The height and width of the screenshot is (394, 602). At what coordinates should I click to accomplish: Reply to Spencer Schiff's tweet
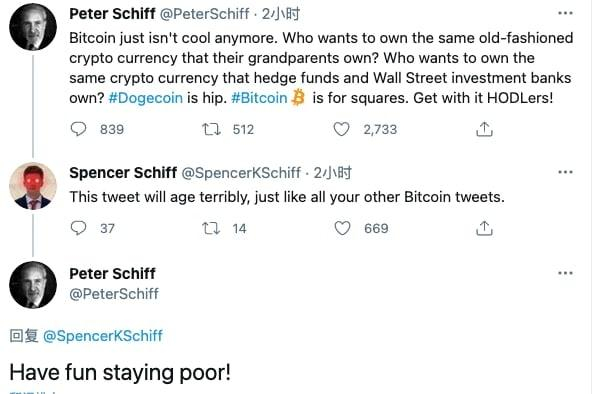(x=79, y=228)
